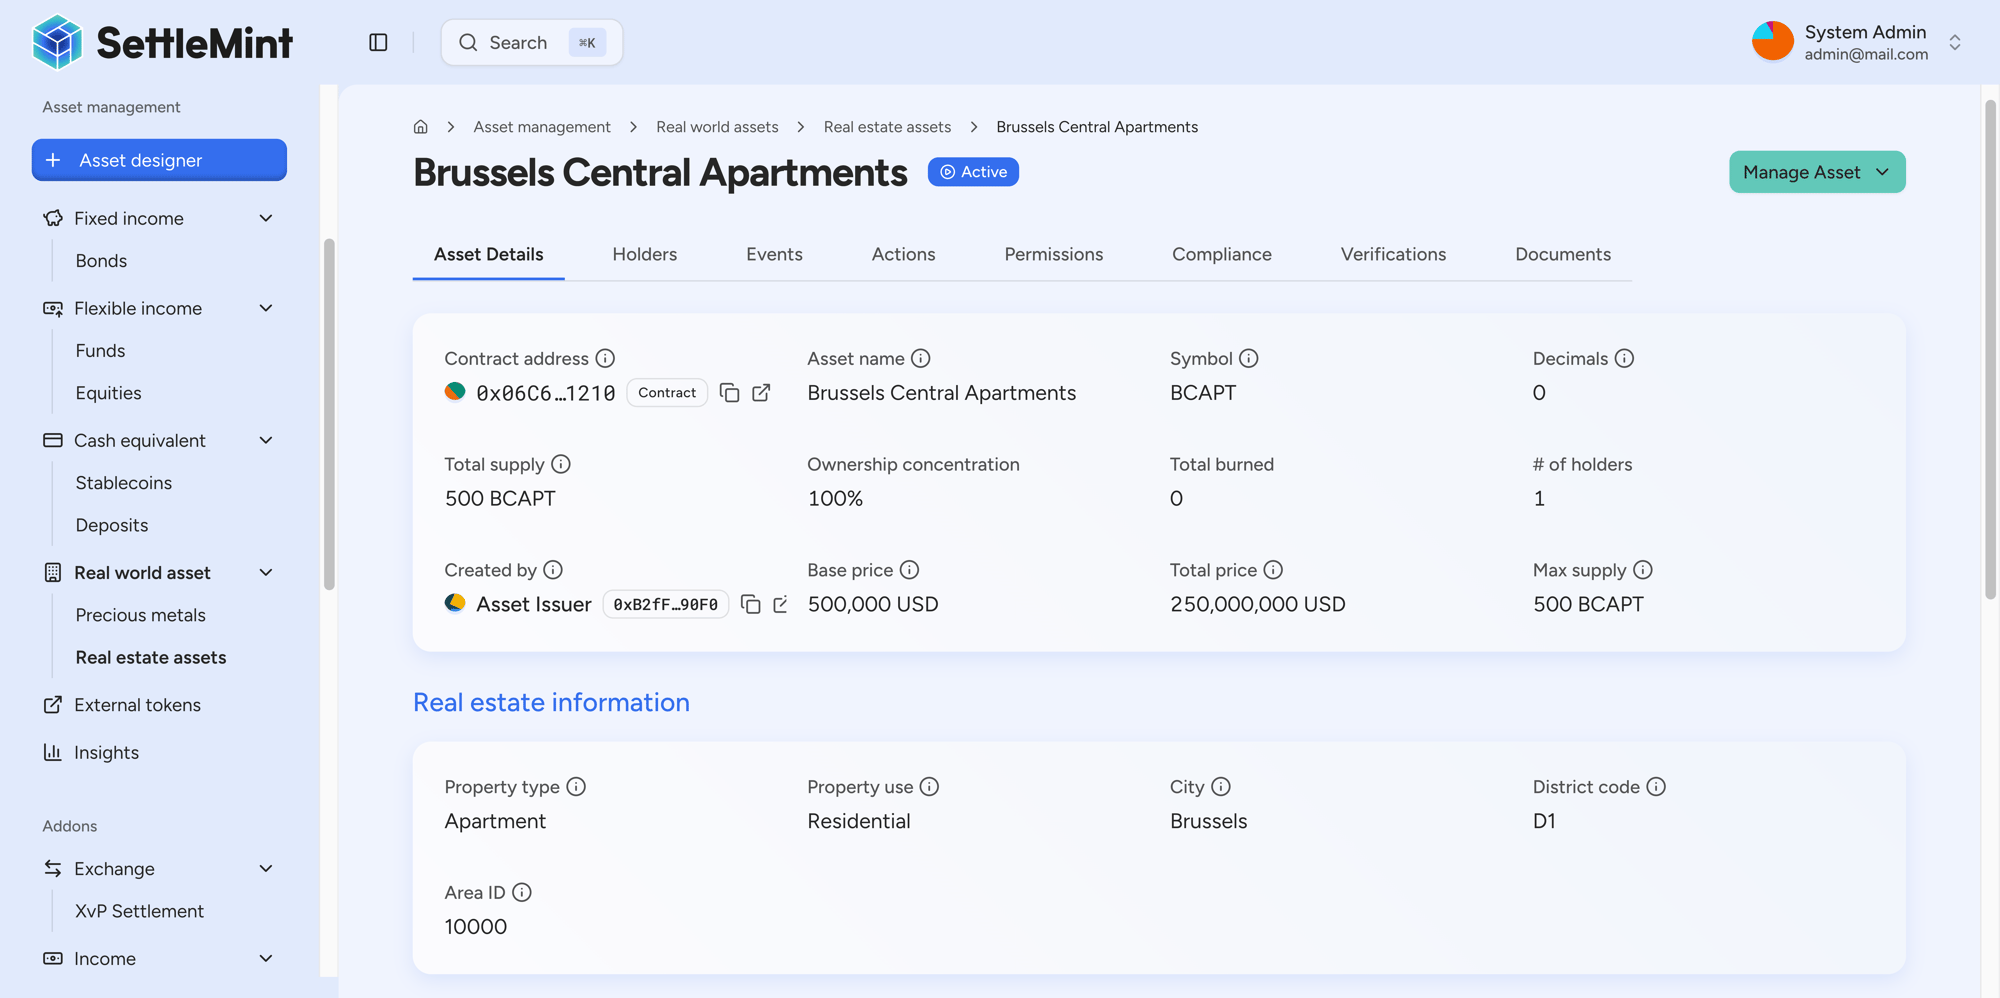Click the External tokens sidebar icon
The height and width of the screenshot is (998, 2000).
[x=53, y=704]
